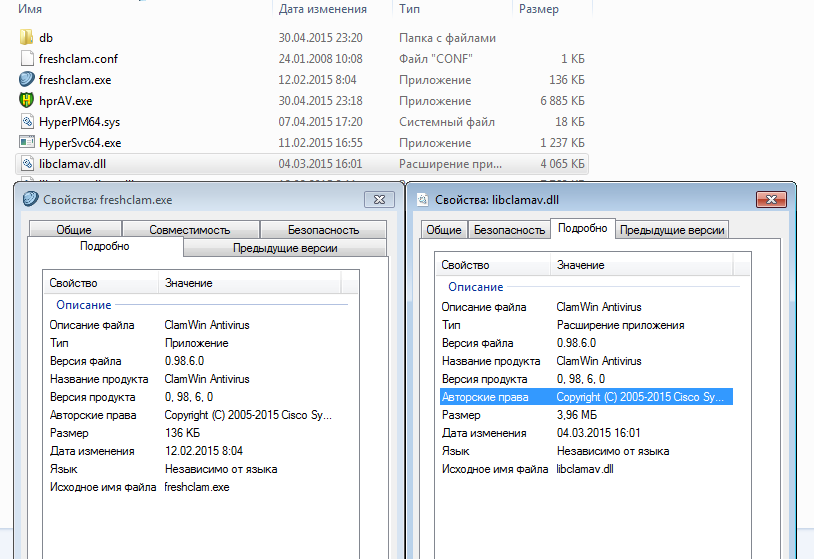The width and height of the screenshot is (814, 559).
Task: Click freshclam.exe properties window title icon
Action: (31, 199)
